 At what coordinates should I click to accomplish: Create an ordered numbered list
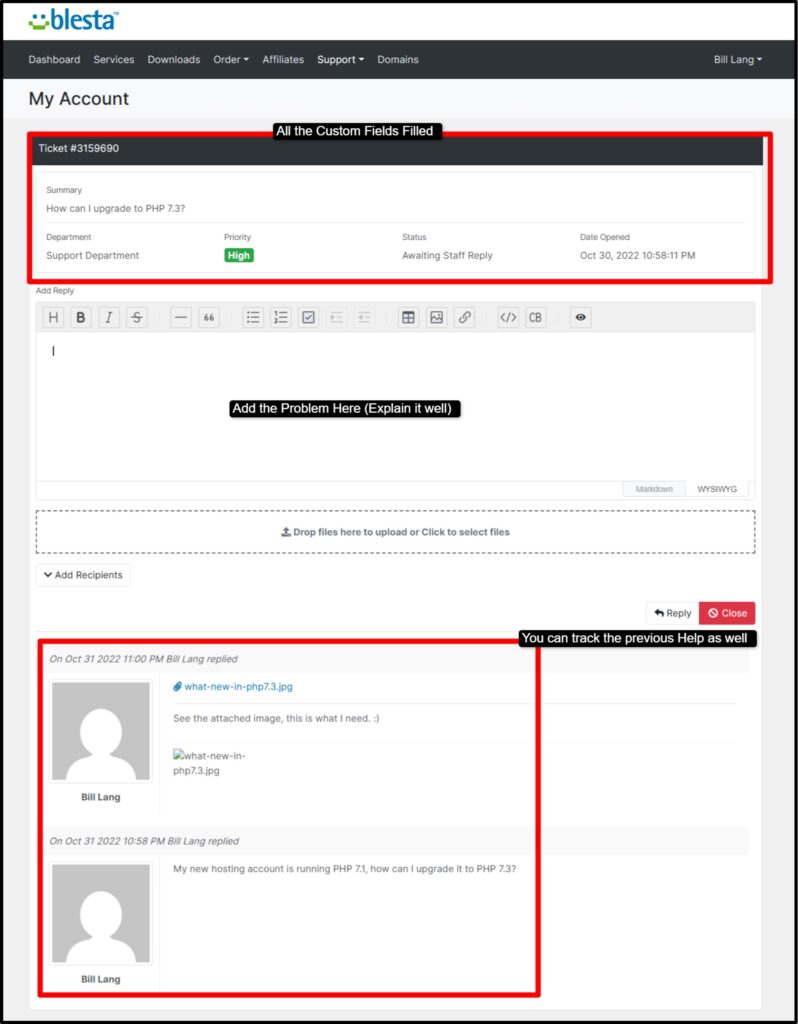point(281,317)
